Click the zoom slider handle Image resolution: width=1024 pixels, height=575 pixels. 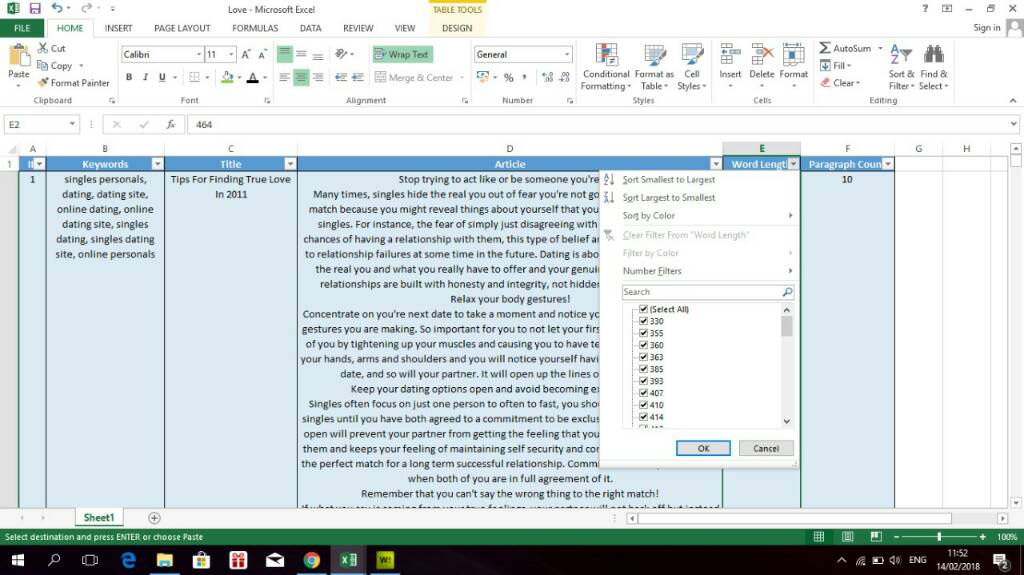pos(939,536)
